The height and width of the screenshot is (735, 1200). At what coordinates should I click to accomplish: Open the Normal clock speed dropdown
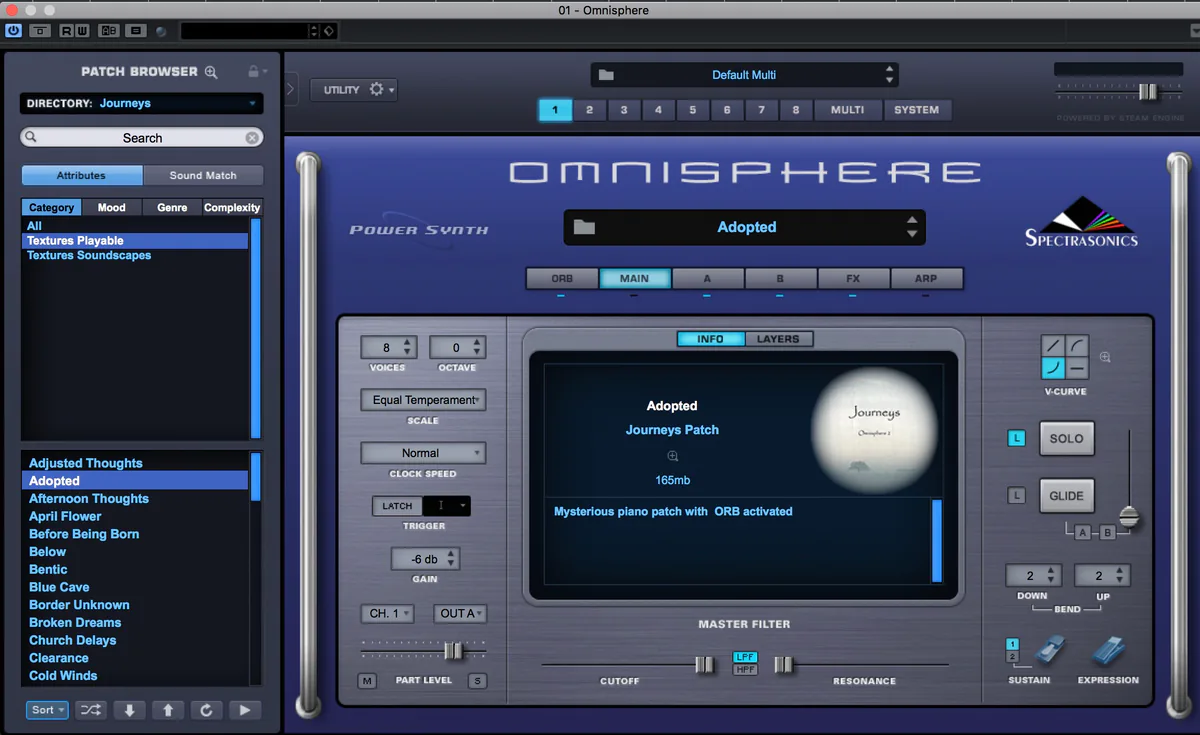click(x=423, y=453)
